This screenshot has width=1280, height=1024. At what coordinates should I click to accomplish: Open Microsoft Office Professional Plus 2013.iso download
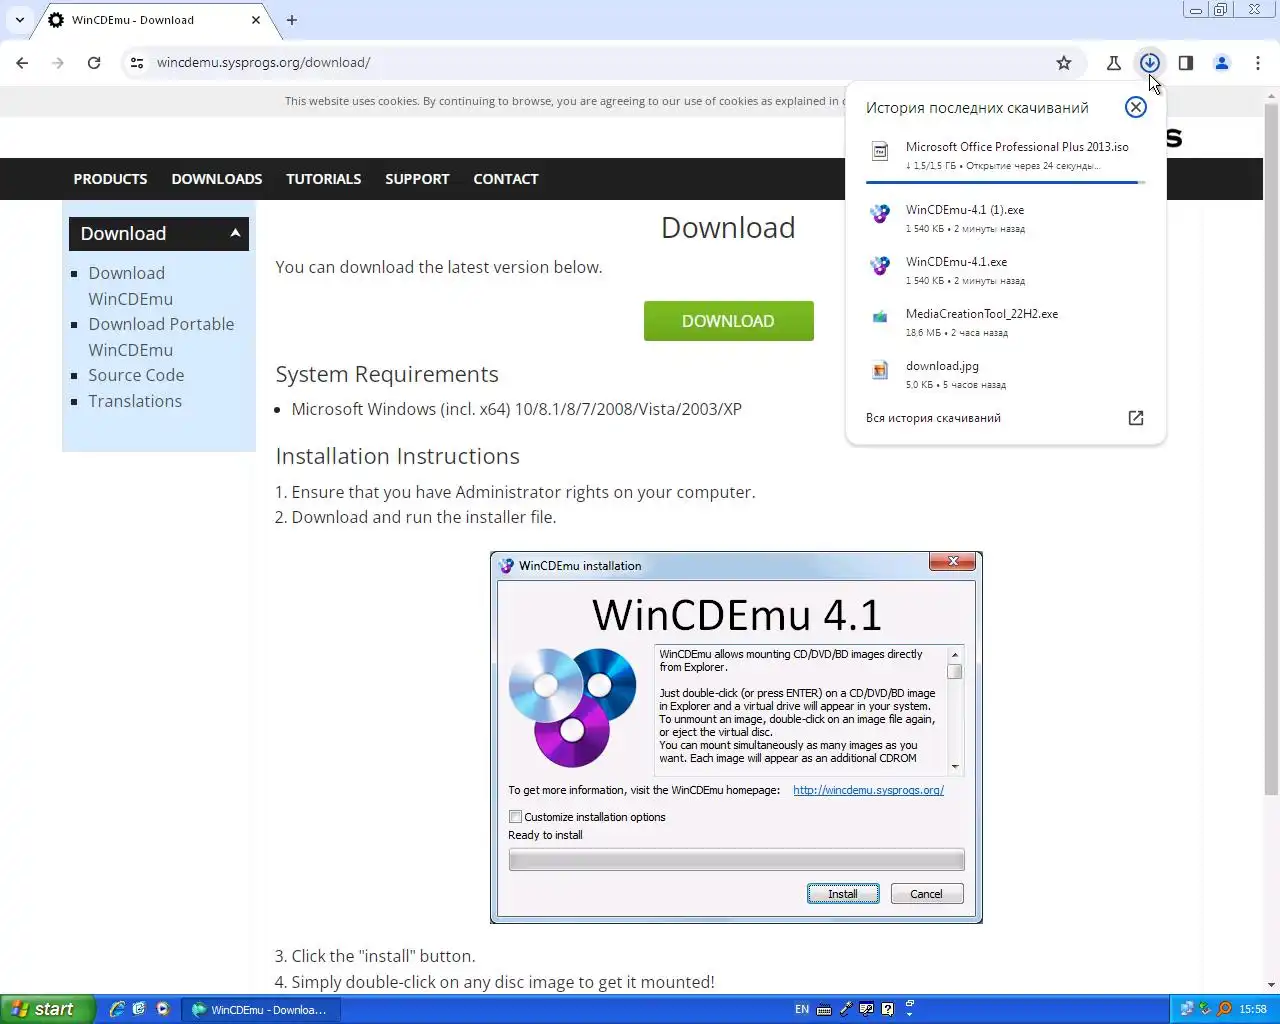click(x=1005, y=155)
